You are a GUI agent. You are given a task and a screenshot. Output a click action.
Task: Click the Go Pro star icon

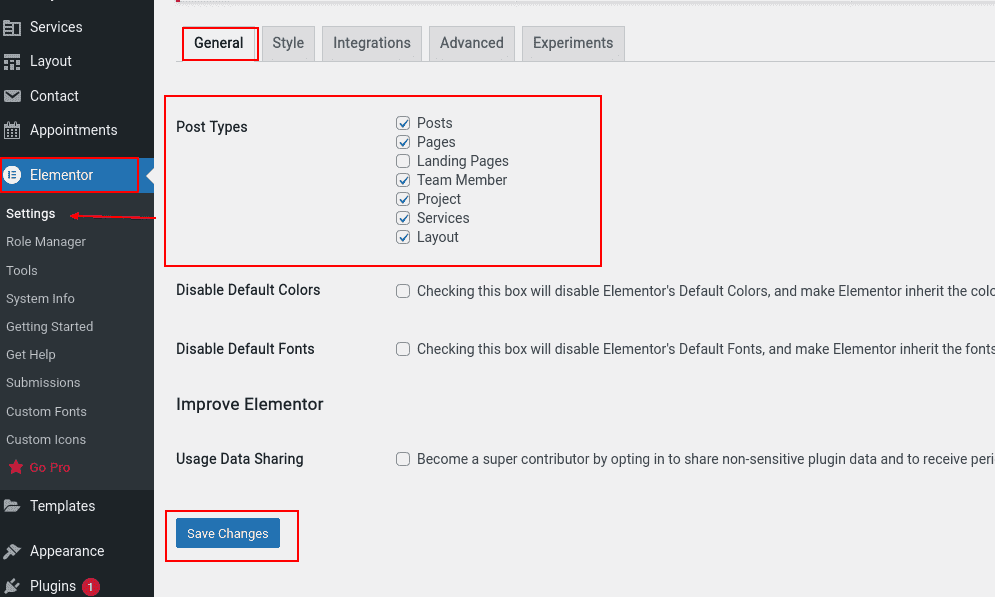pos(16,468)
